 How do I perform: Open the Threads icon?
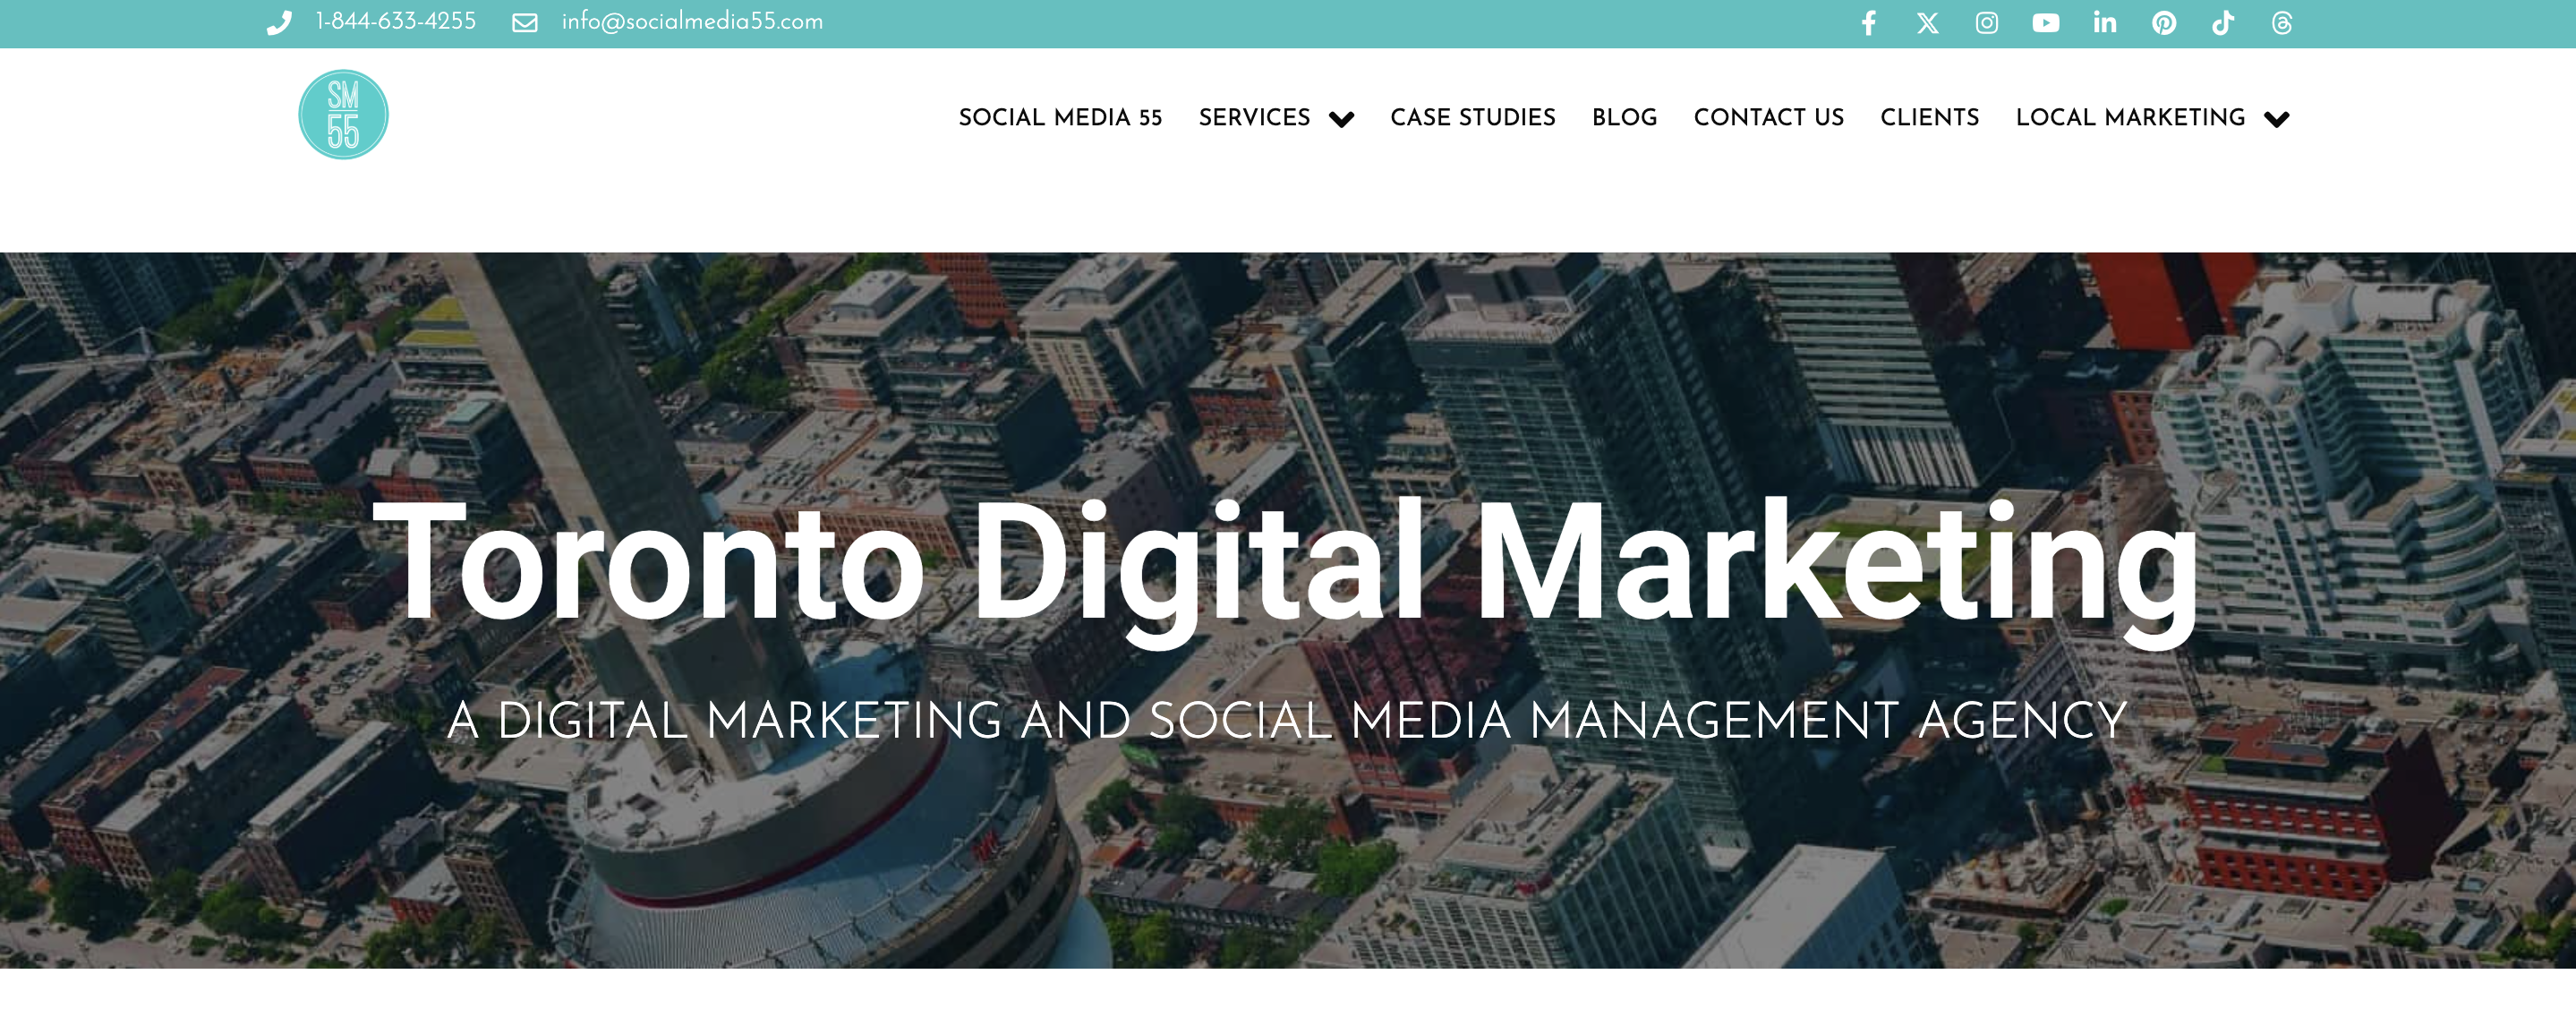[x=2281, y=23]
